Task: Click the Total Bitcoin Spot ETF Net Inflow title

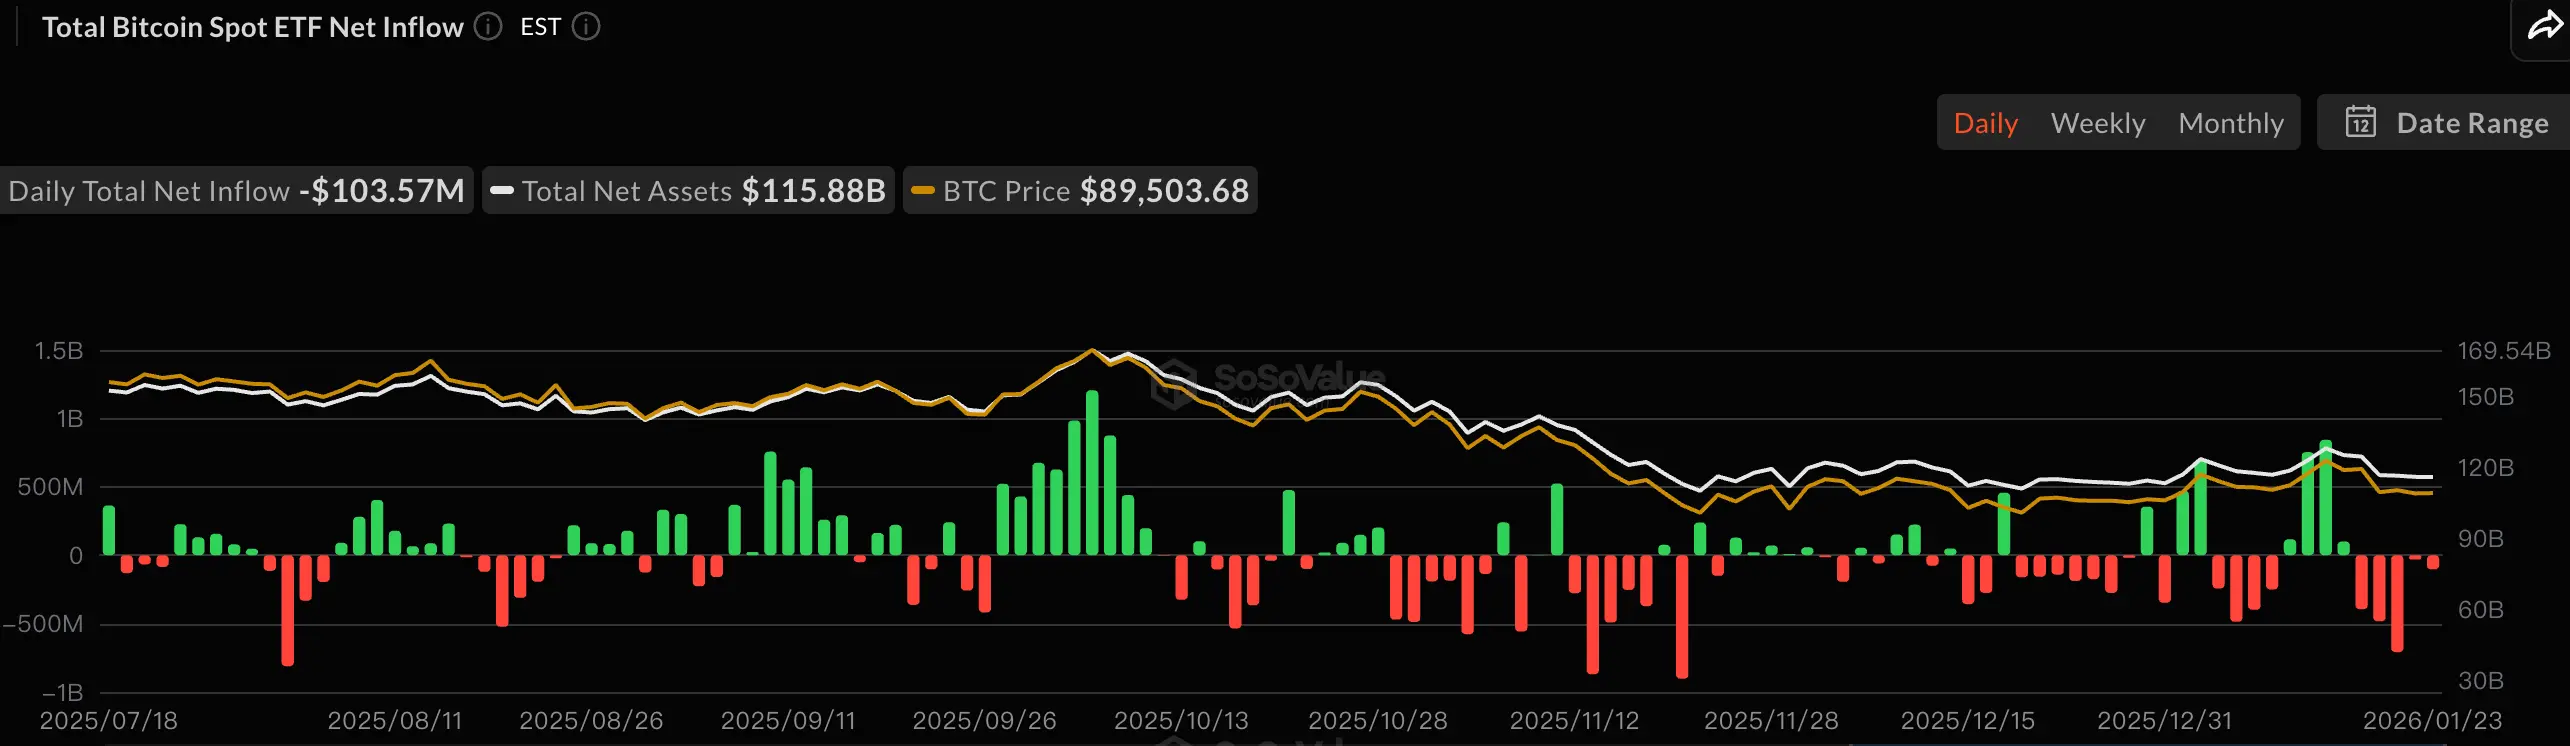Action: (252, 27)
